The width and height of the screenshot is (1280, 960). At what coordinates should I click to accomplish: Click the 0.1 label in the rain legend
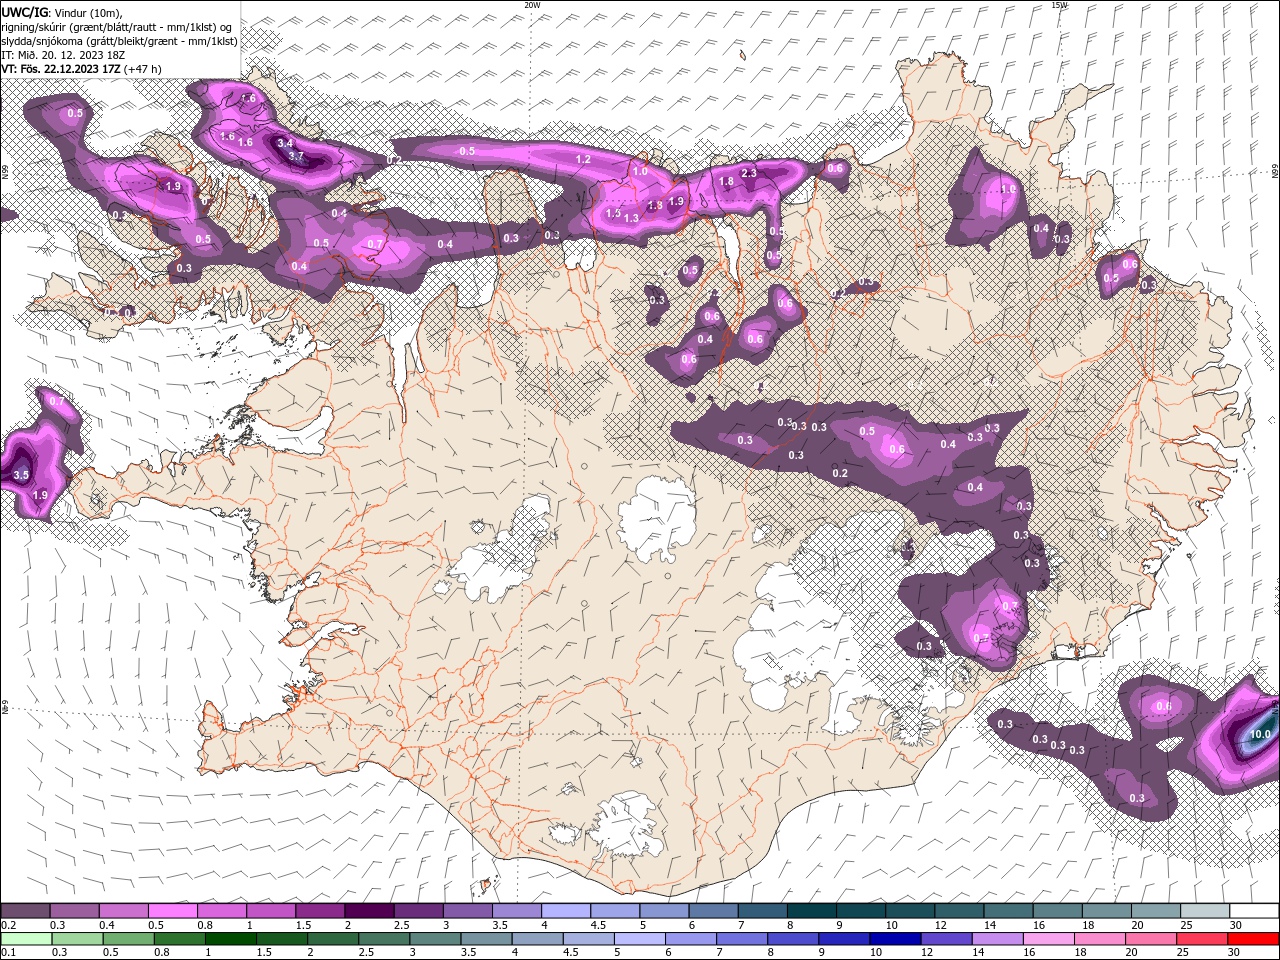[8, 952]
